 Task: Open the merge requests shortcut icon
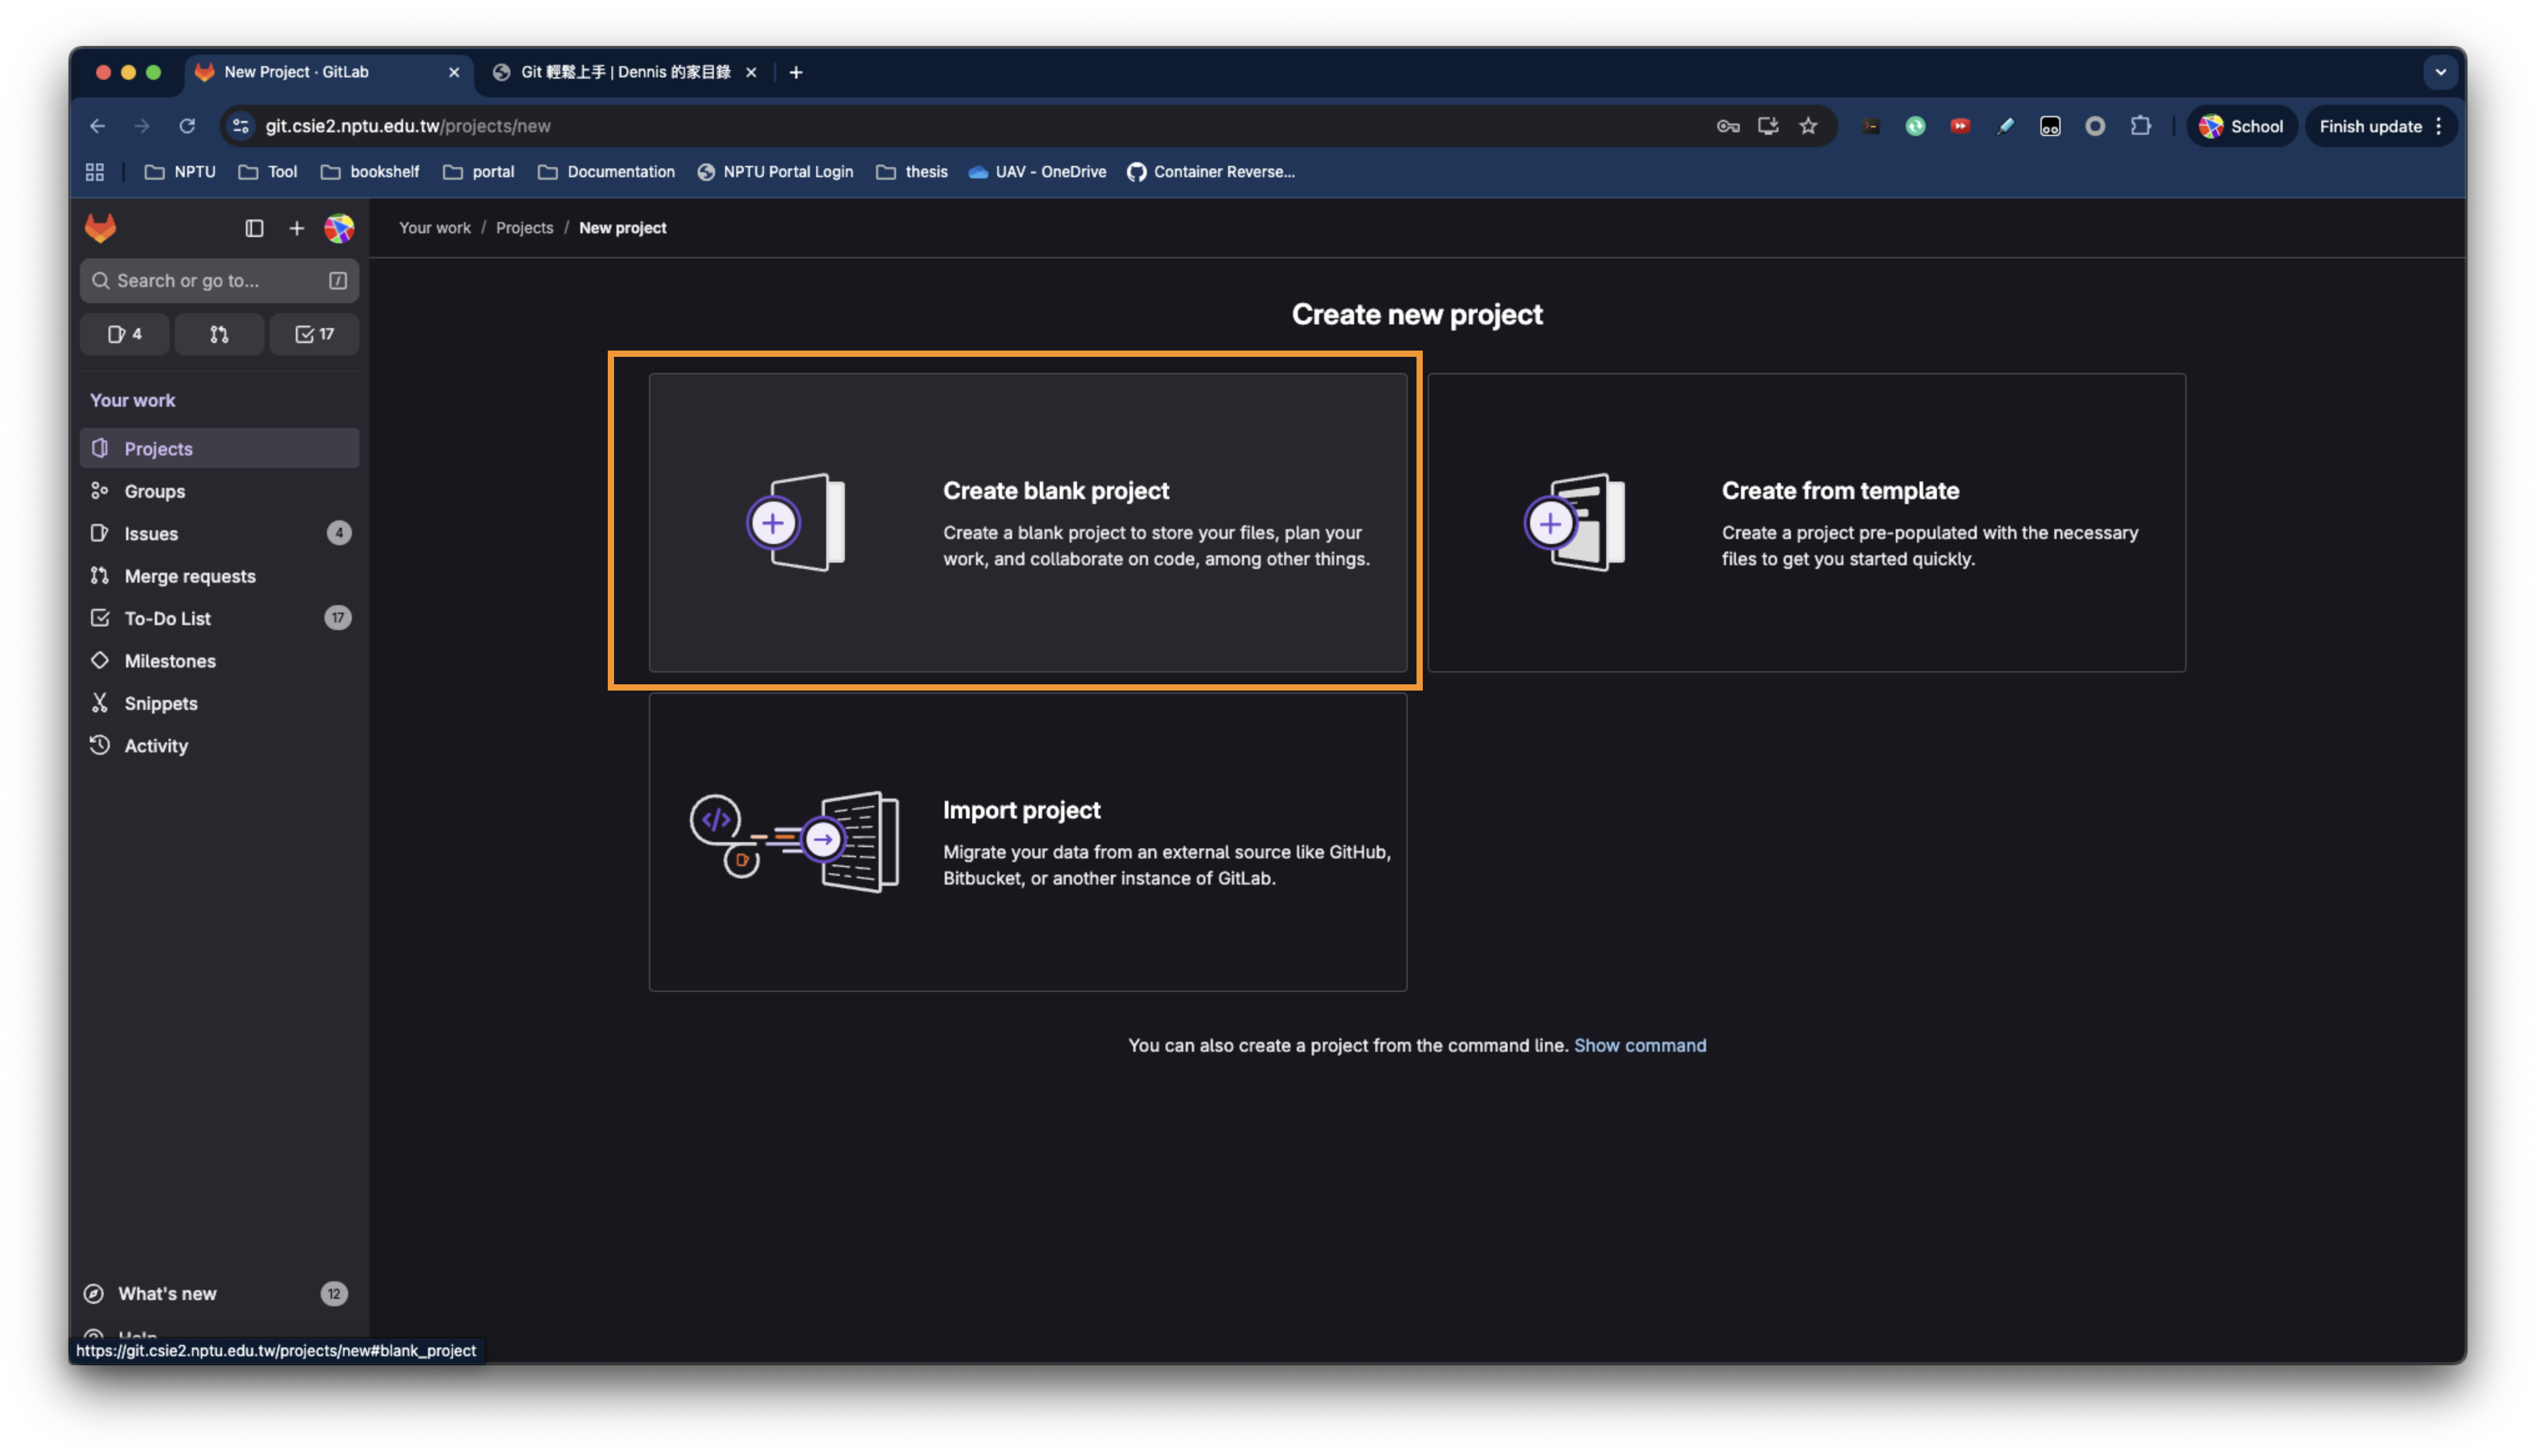[x=219, y=334]
